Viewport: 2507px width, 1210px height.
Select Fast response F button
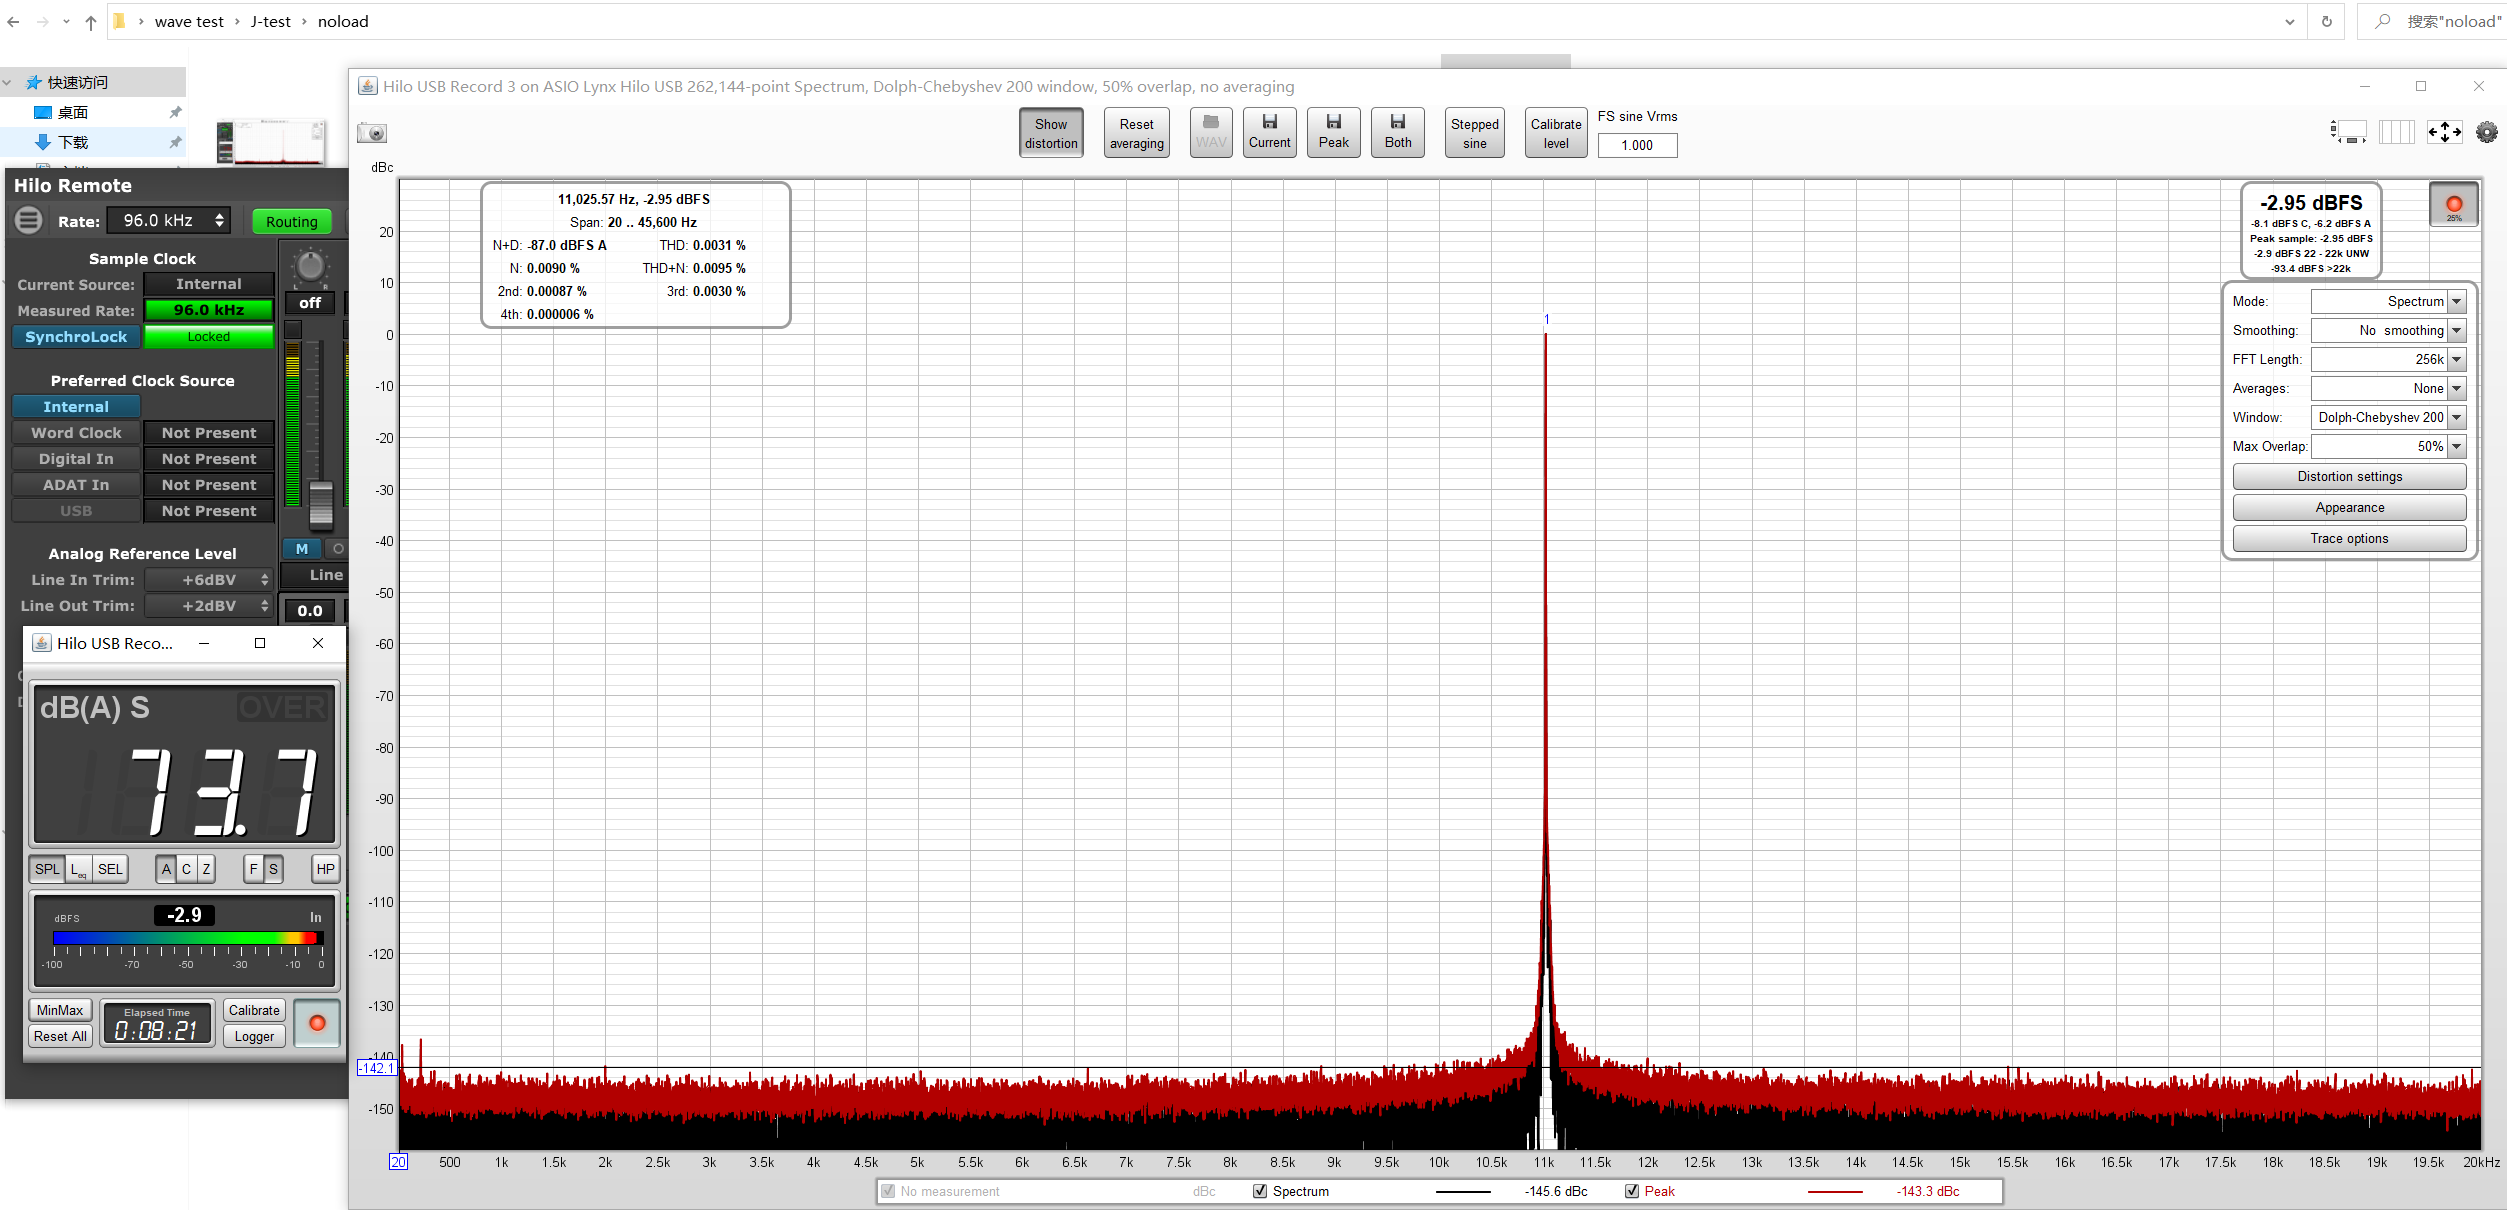[x=253, y=869]
